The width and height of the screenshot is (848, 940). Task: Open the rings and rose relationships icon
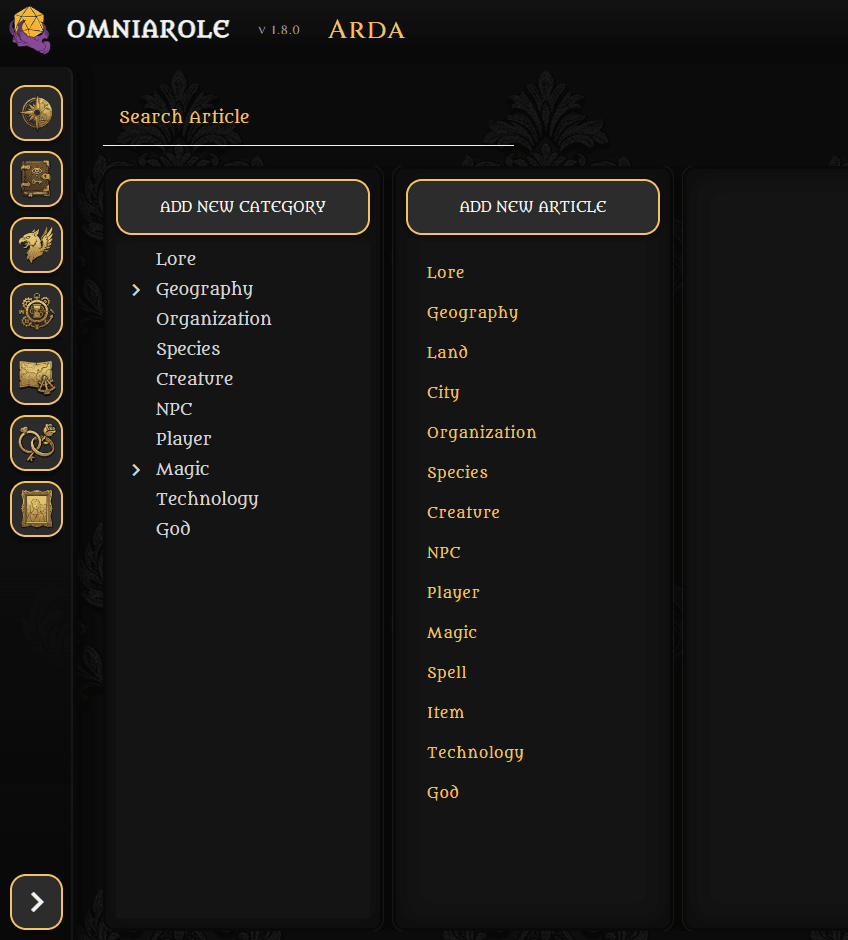point(37,442)
